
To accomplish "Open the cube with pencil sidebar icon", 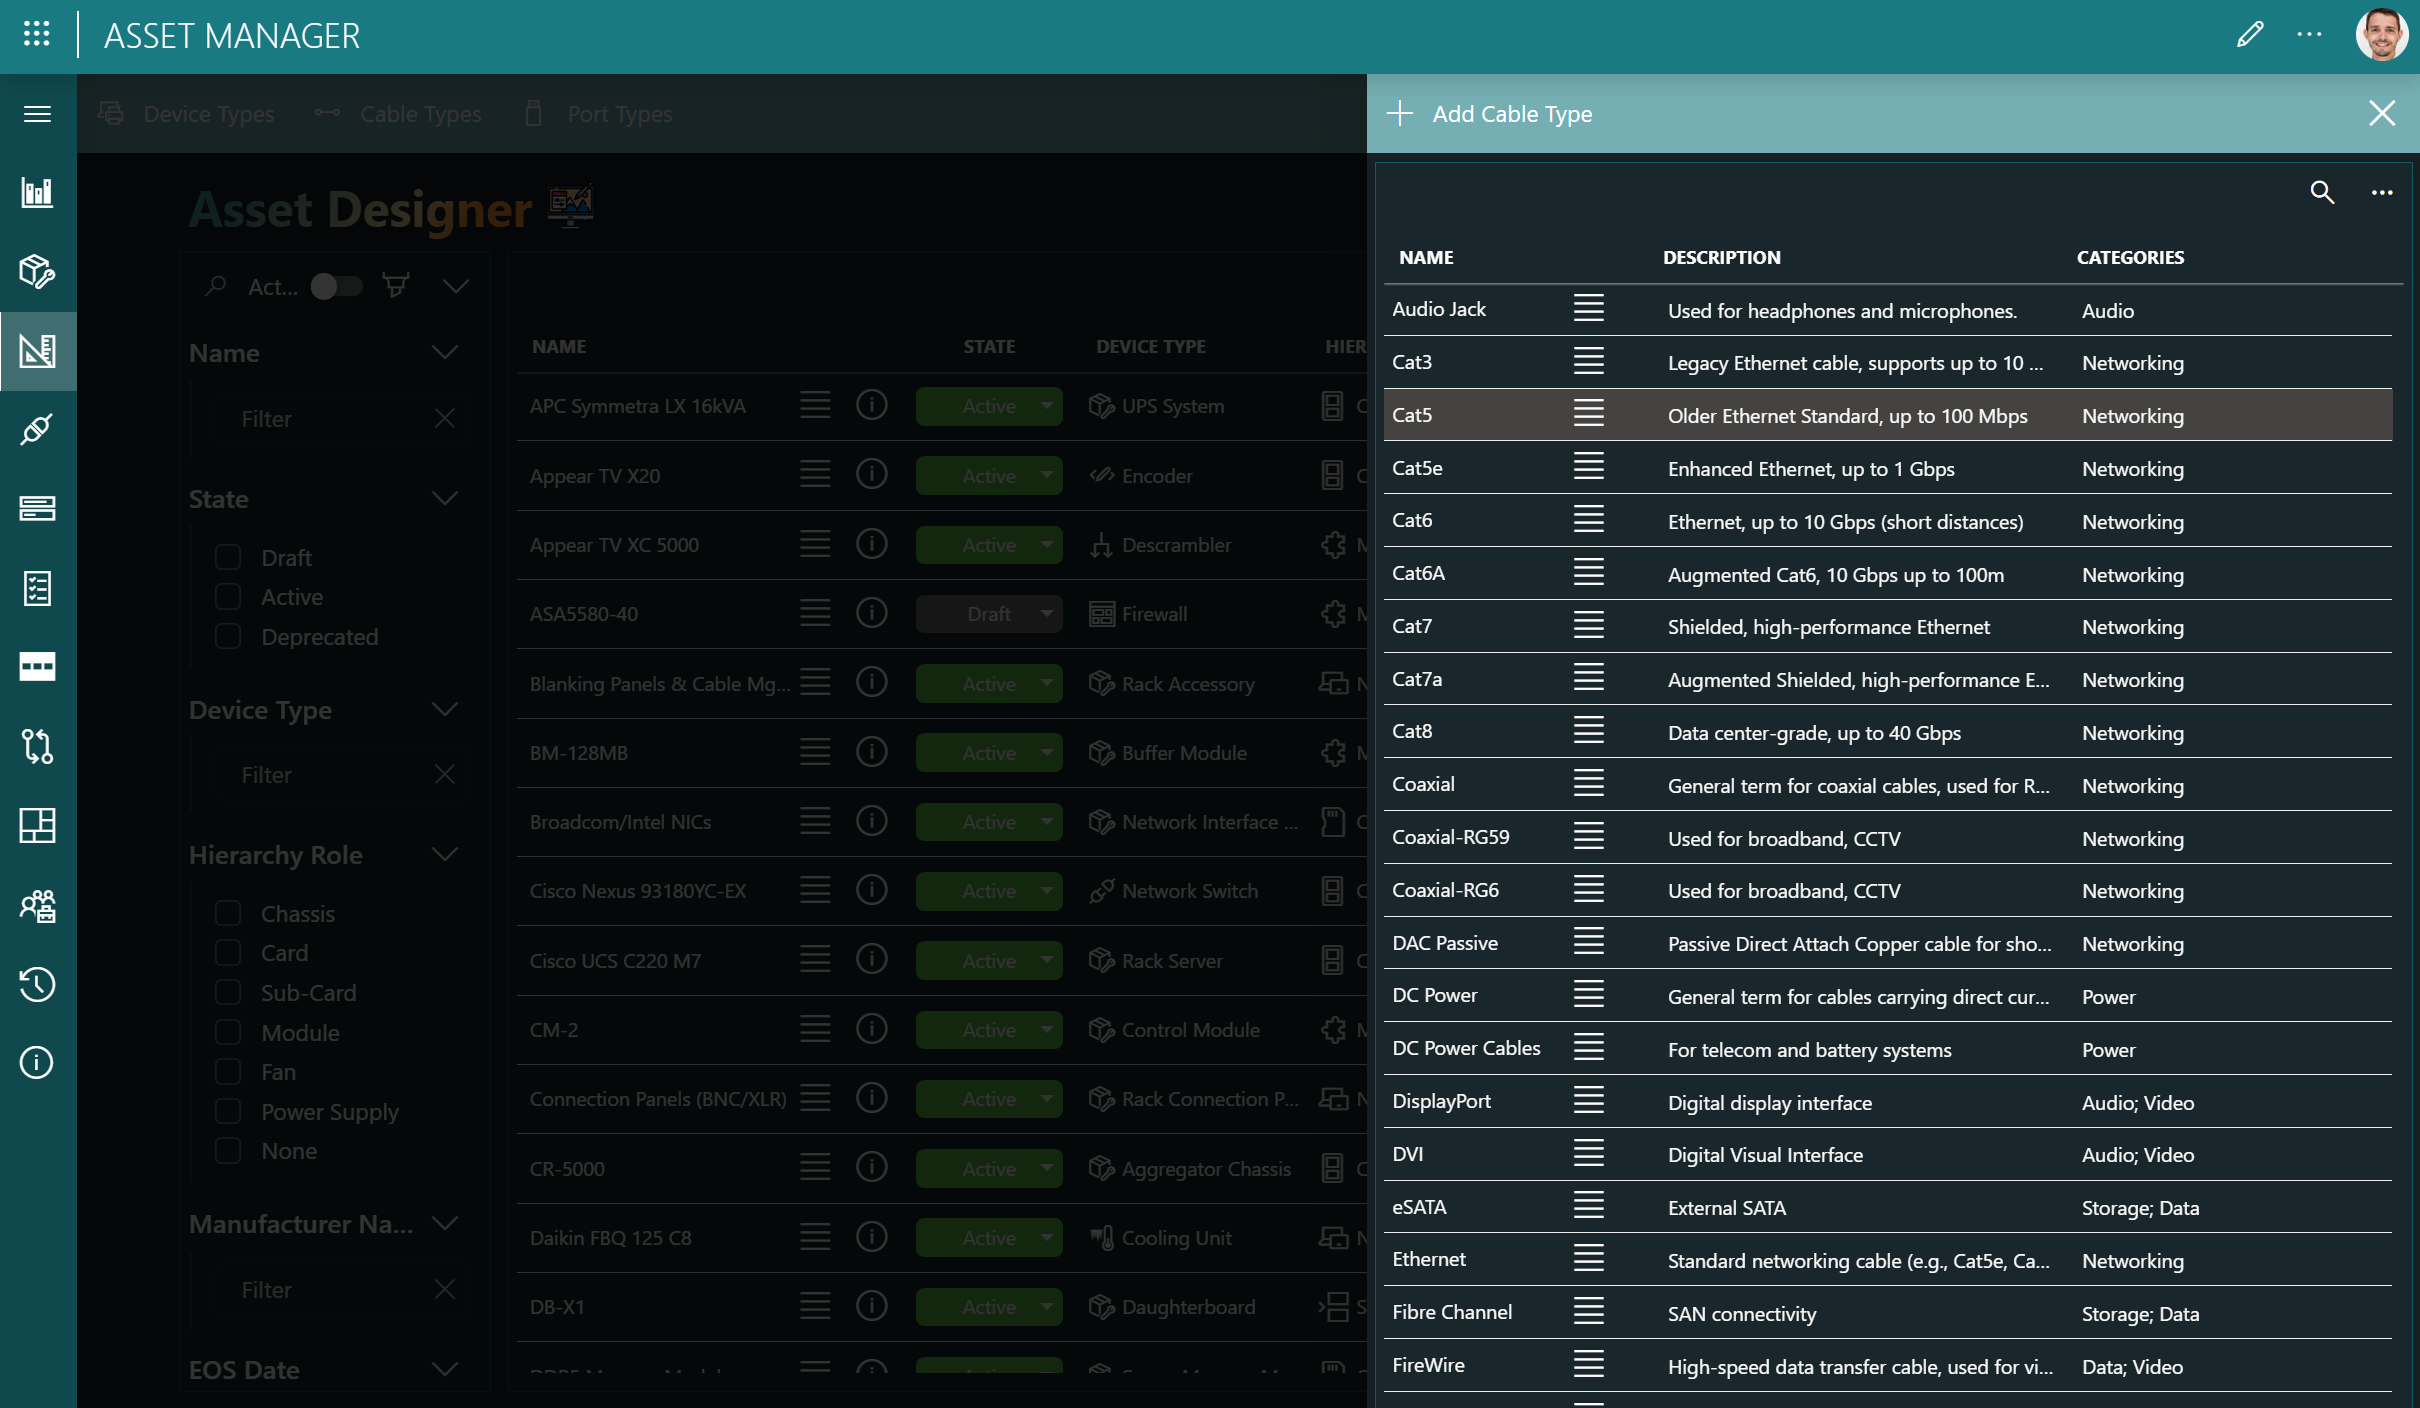I will click(x=37, y=271).
